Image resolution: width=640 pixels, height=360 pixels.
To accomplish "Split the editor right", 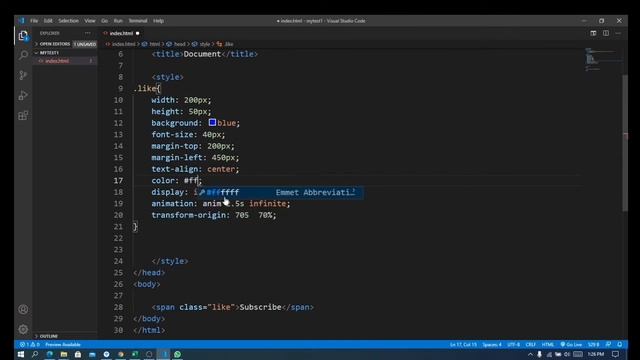I will click(606, 33).
